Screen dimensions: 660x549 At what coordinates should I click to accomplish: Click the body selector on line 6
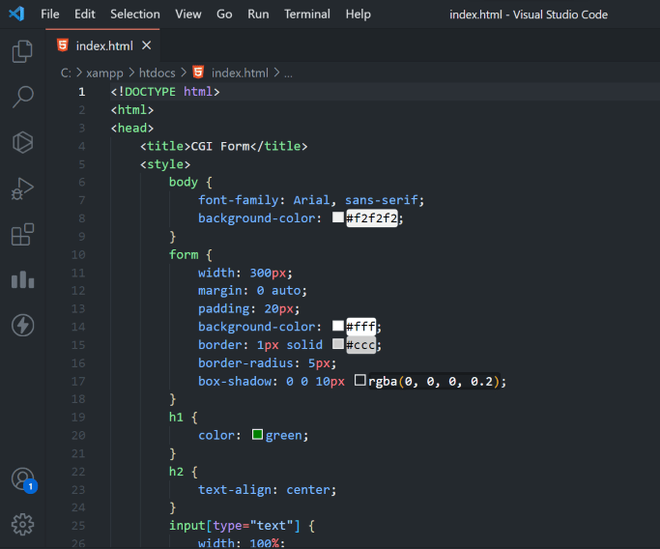(x=183, y=182)
